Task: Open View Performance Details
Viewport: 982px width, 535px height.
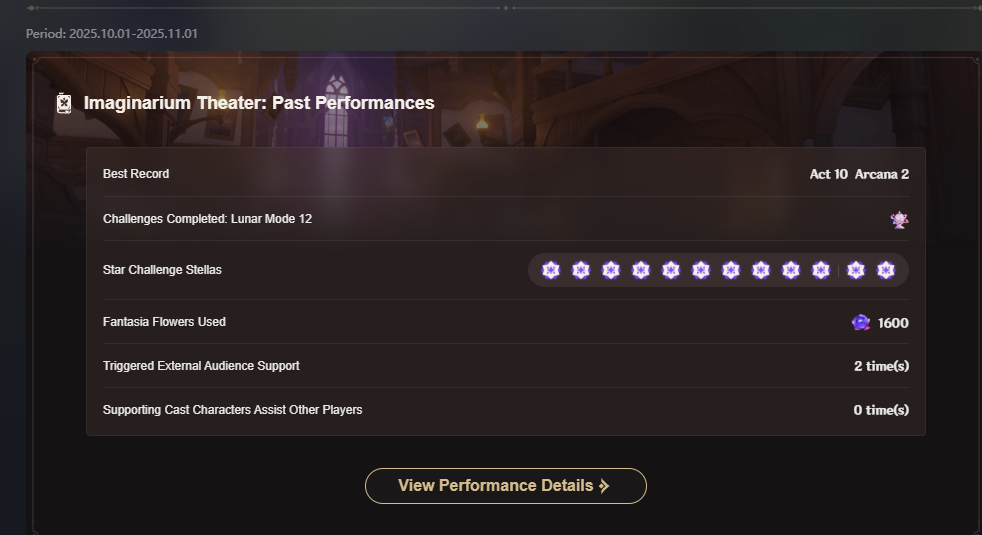Action: tap(495, 486)
